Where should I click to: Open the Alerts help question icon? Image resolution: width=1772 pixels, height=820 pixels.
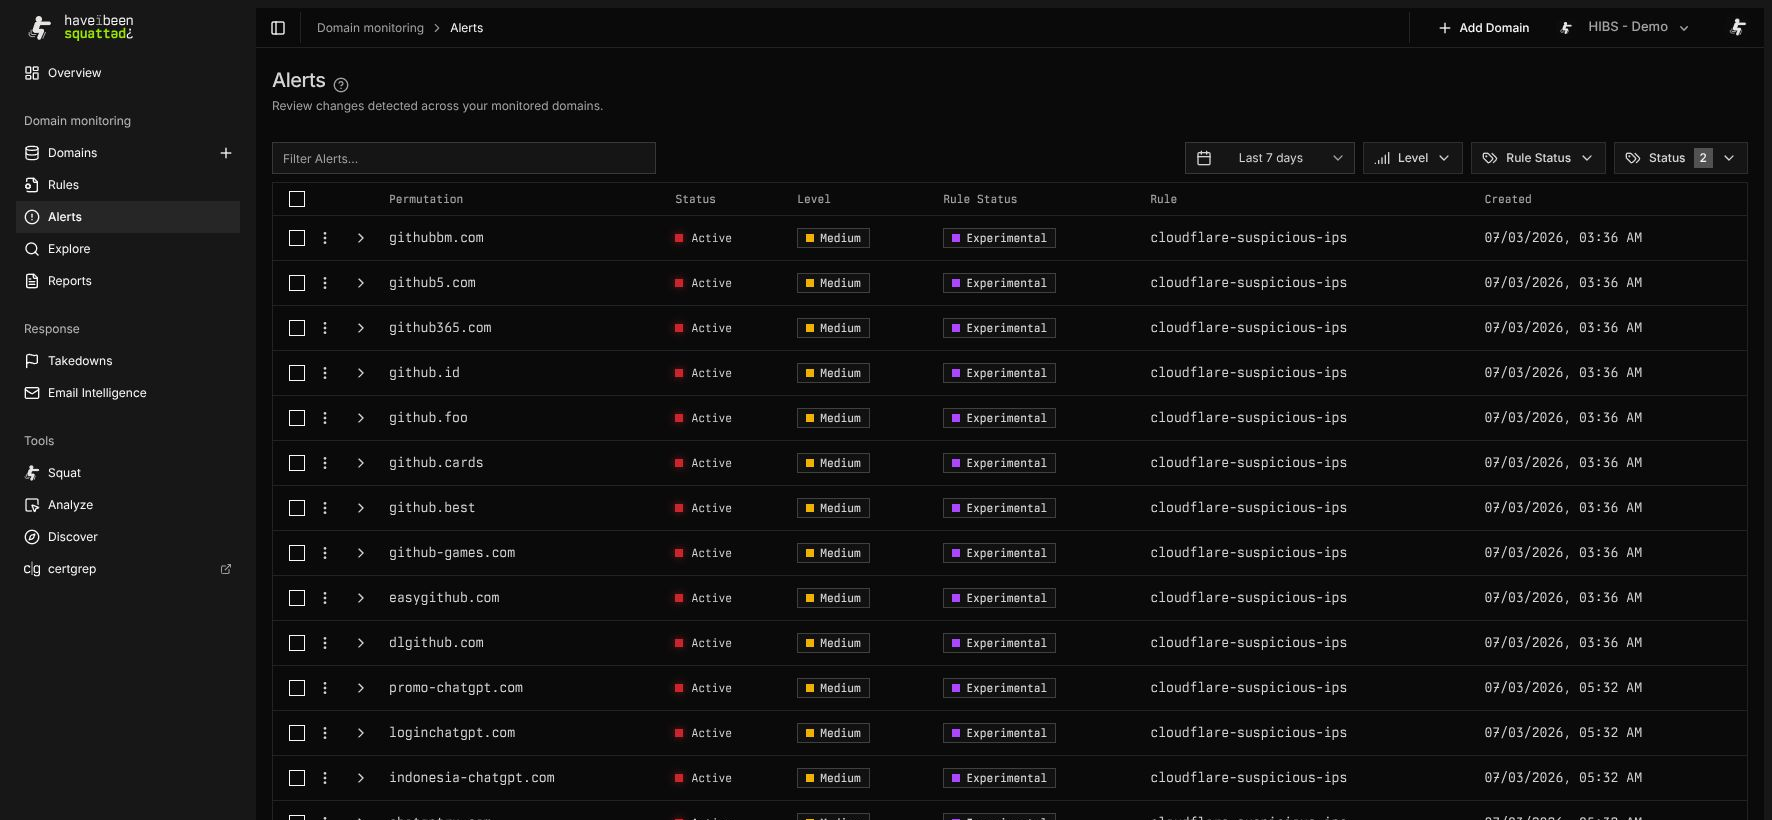click(341, 85)
